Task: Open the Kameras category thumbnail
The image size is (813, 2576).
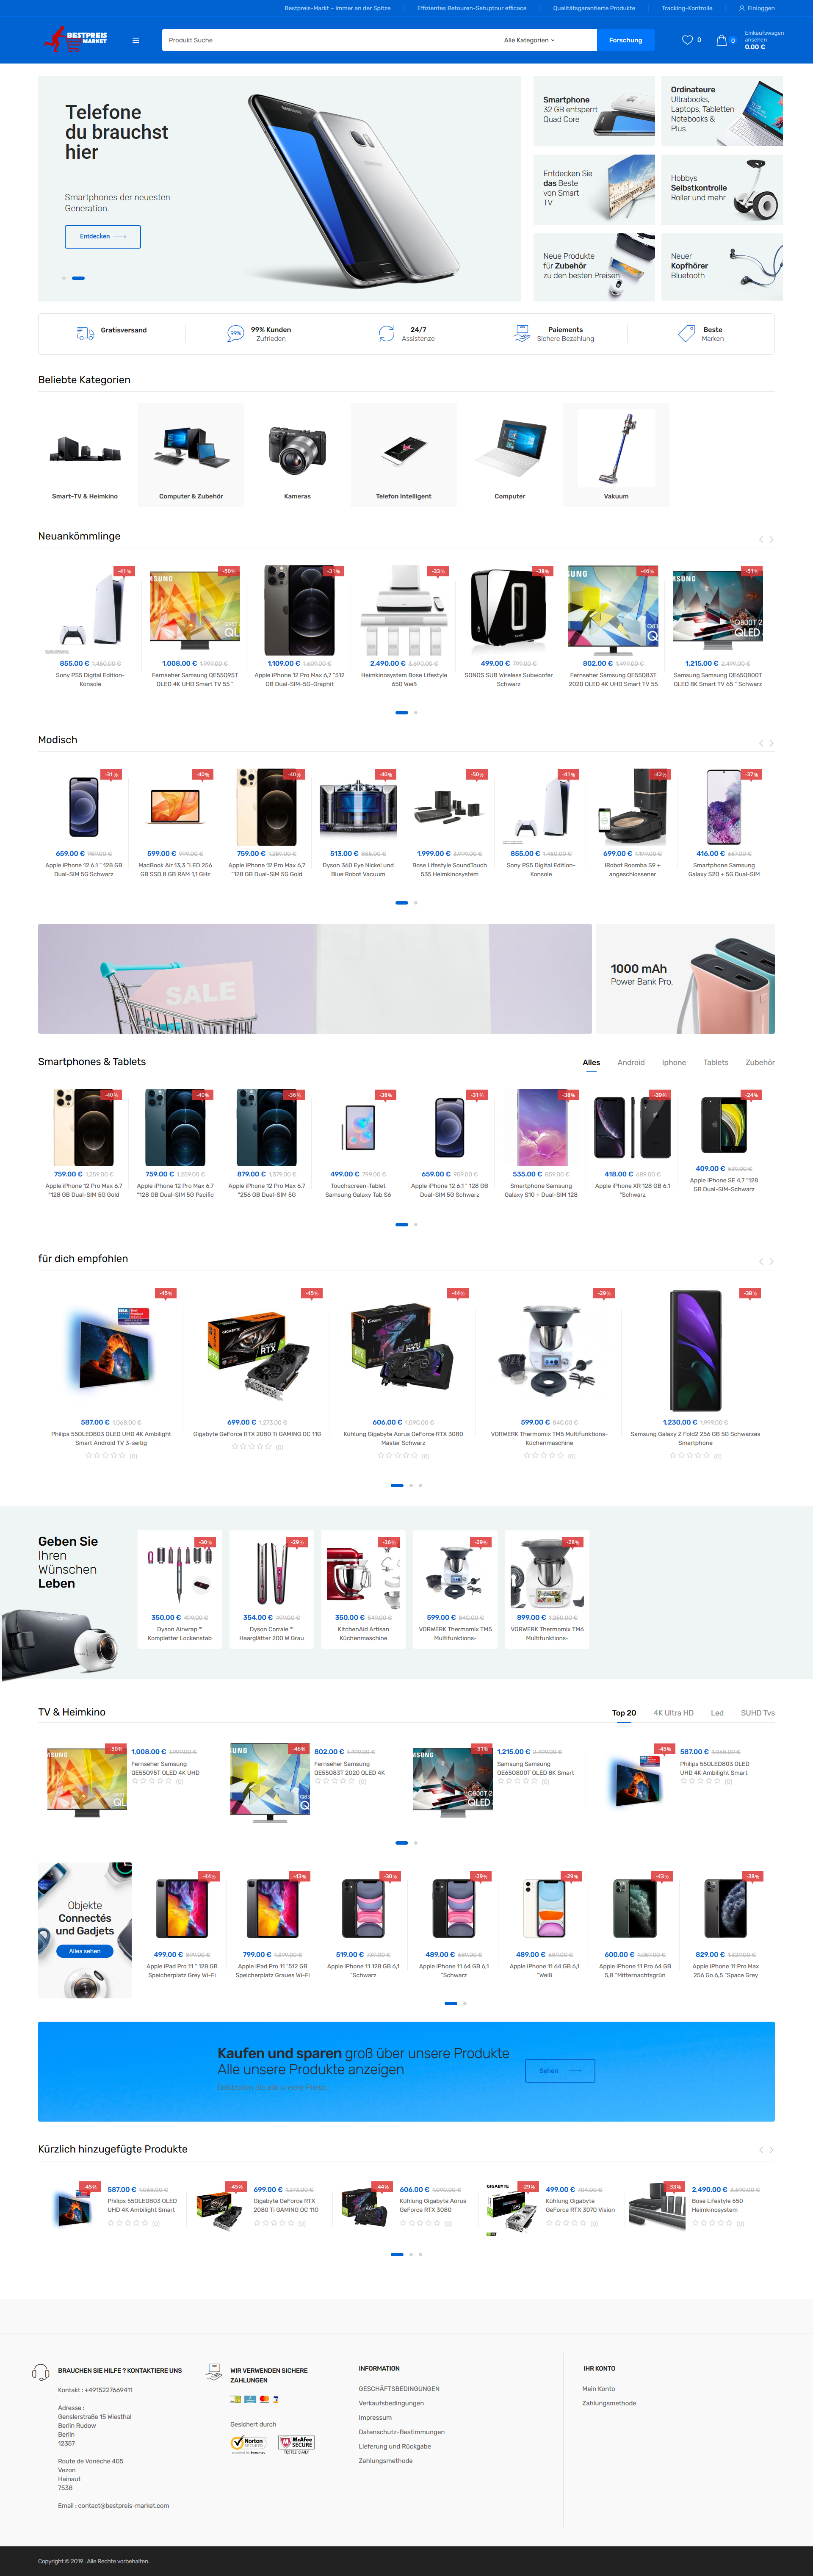Action: [297, 455]
